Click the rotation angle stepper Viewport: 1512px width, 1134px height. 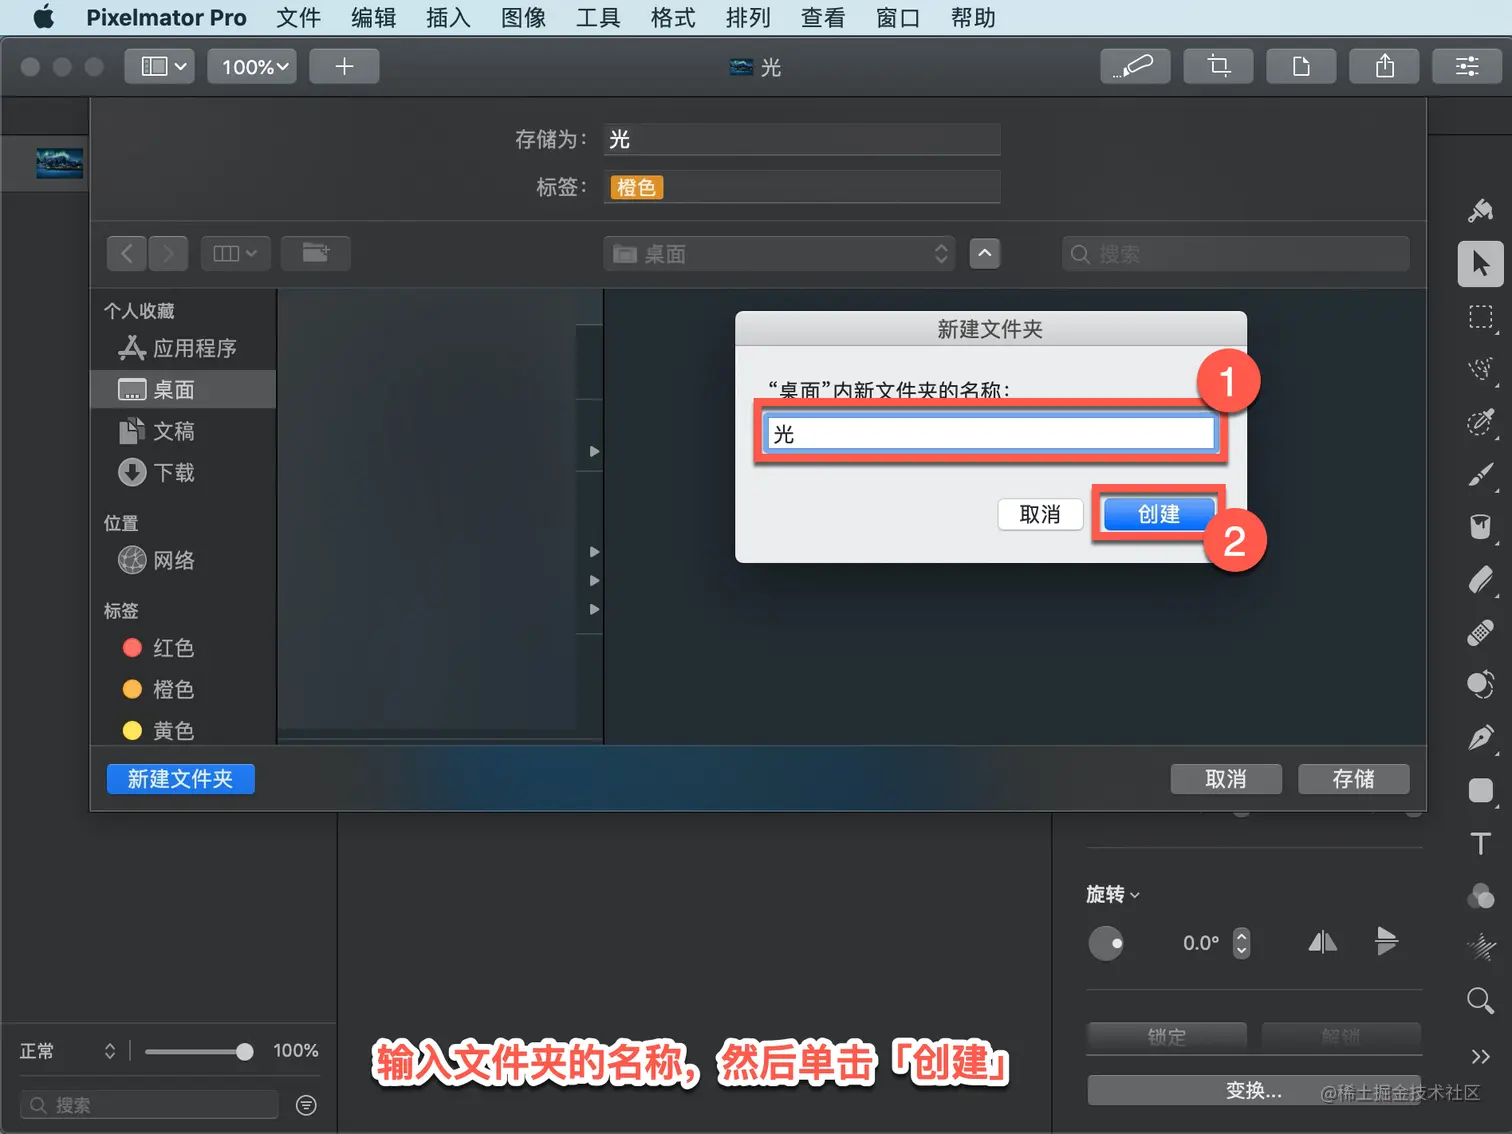[1241, 943]
